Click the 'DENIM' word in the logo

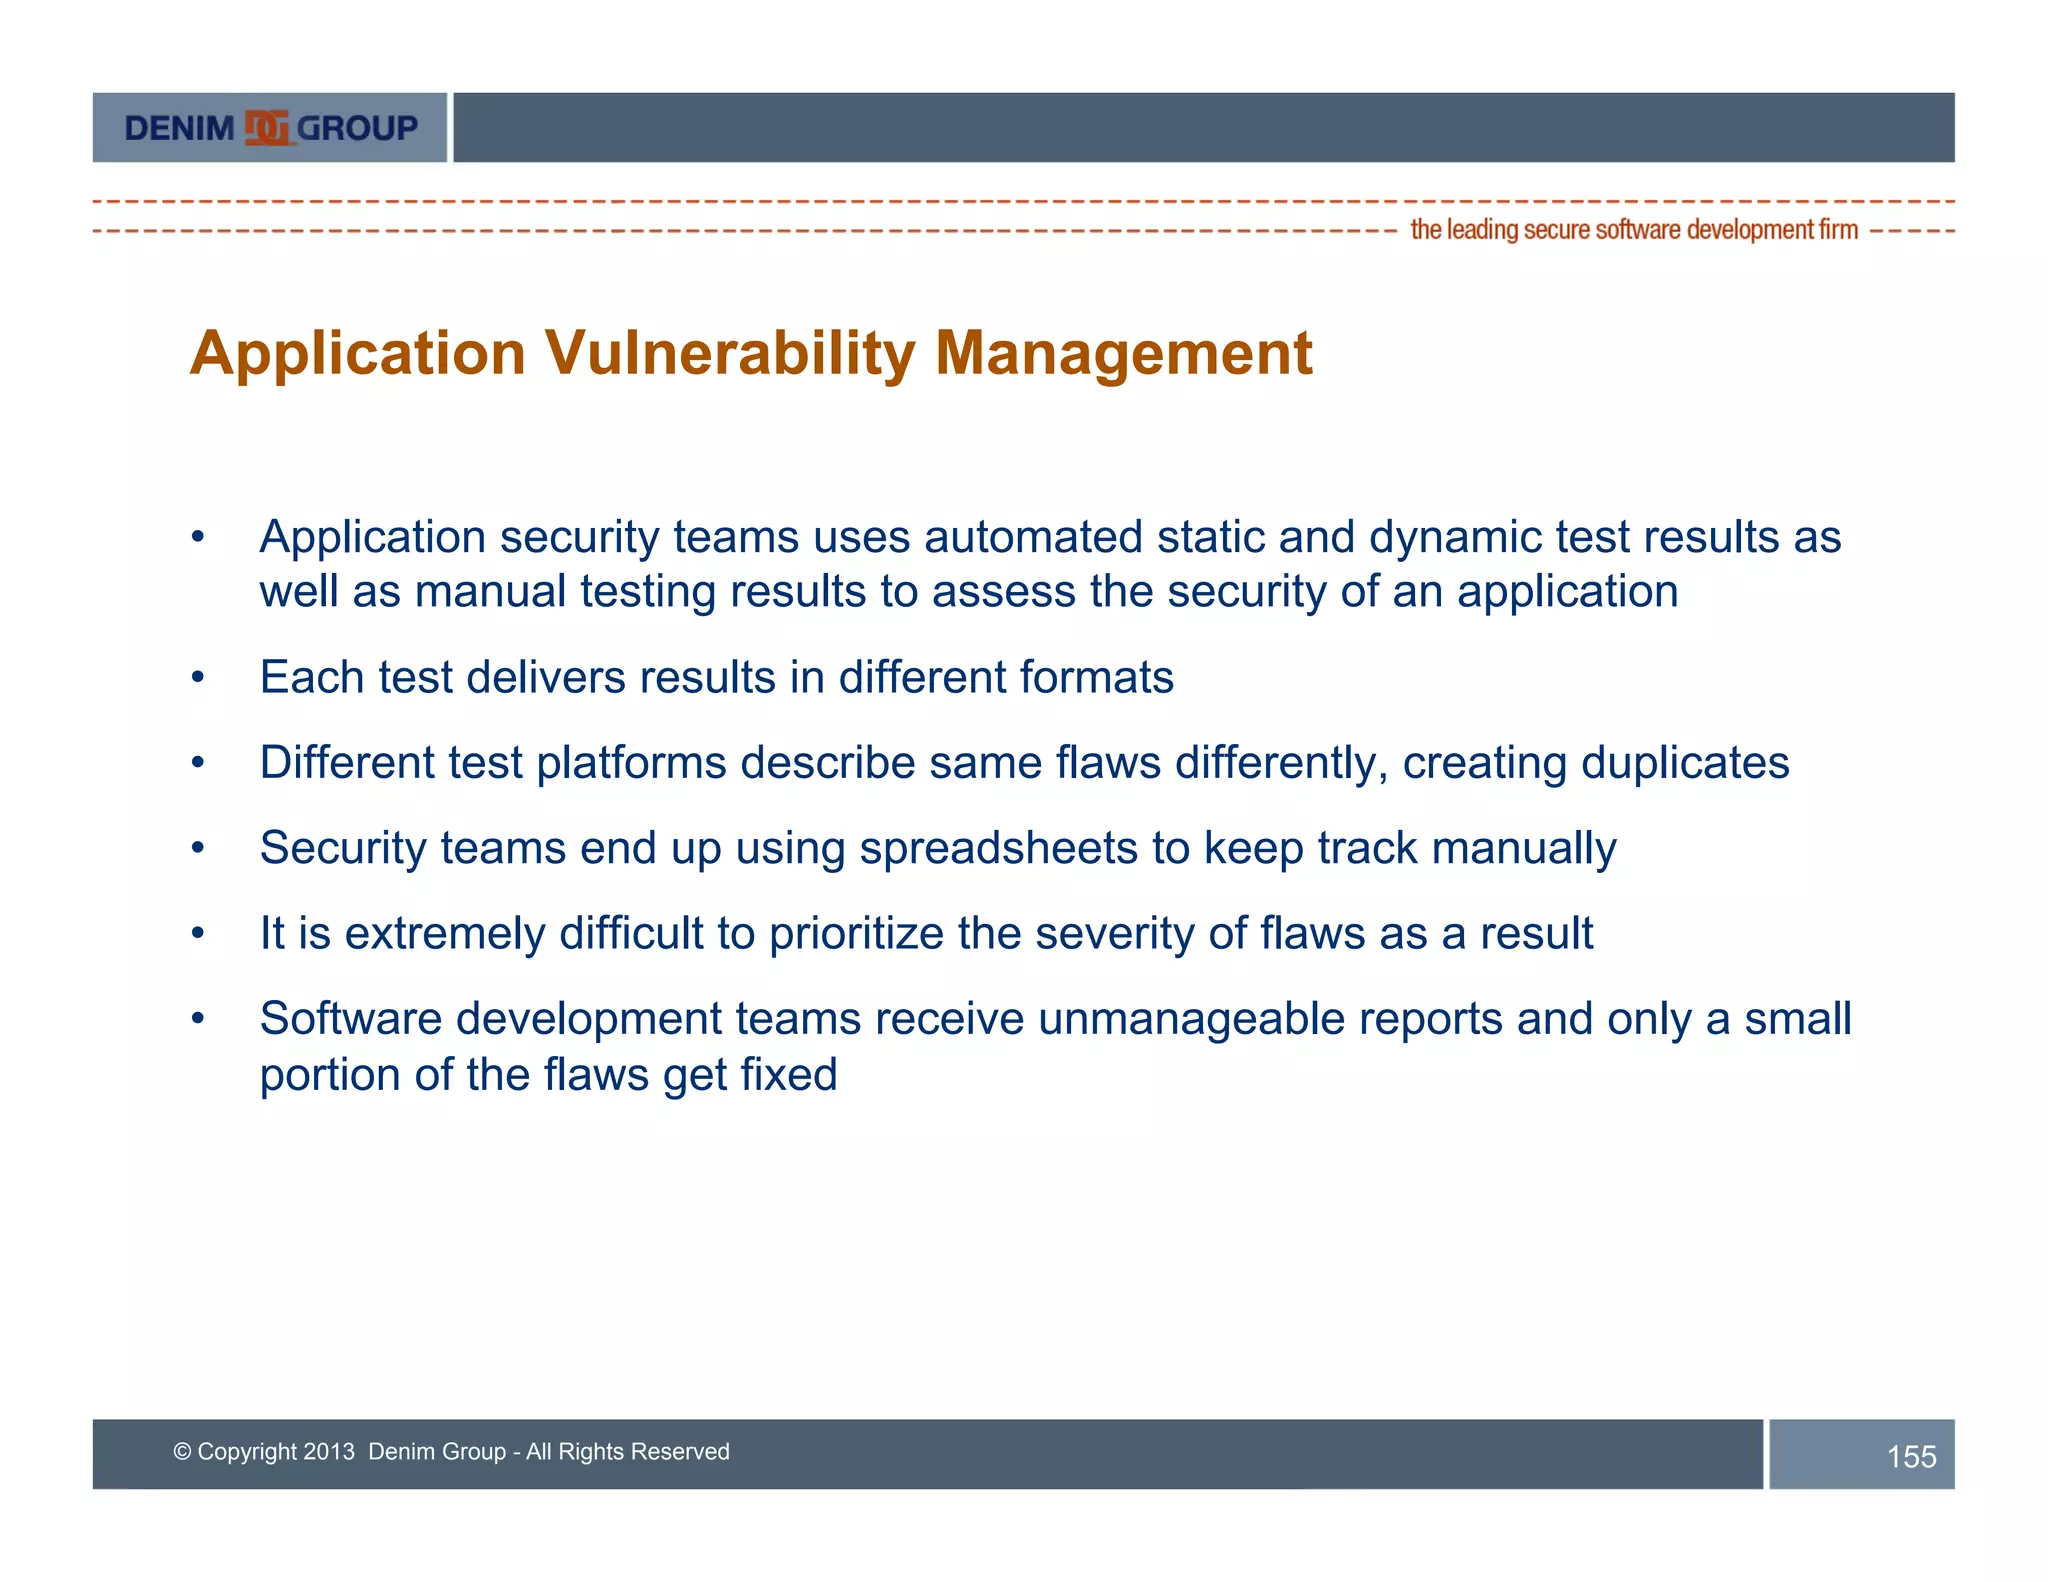pos(179,128)
